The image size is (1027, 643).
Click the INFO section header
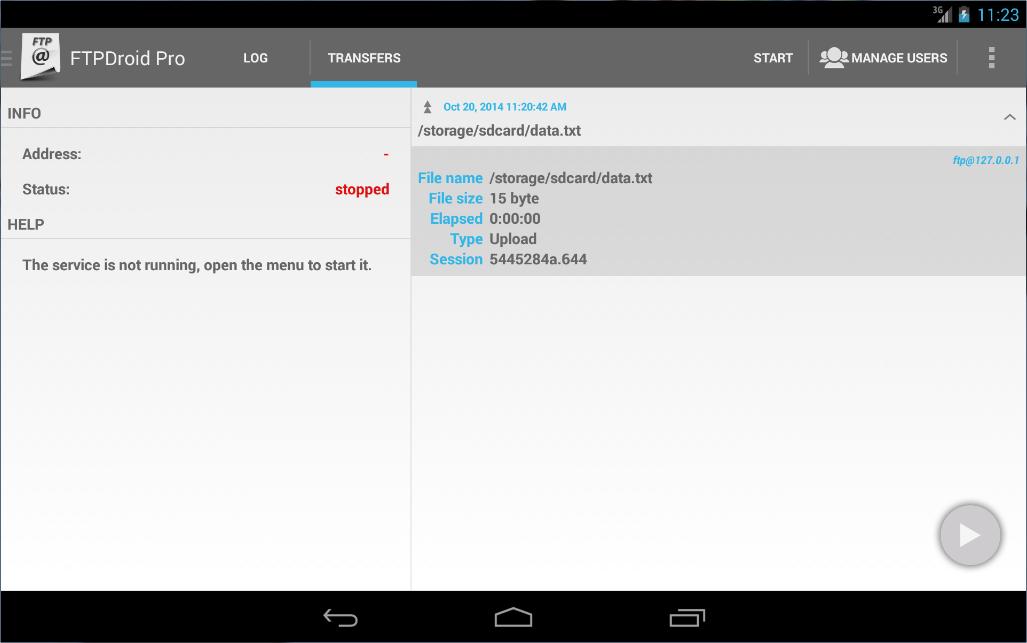click(24, 113)
